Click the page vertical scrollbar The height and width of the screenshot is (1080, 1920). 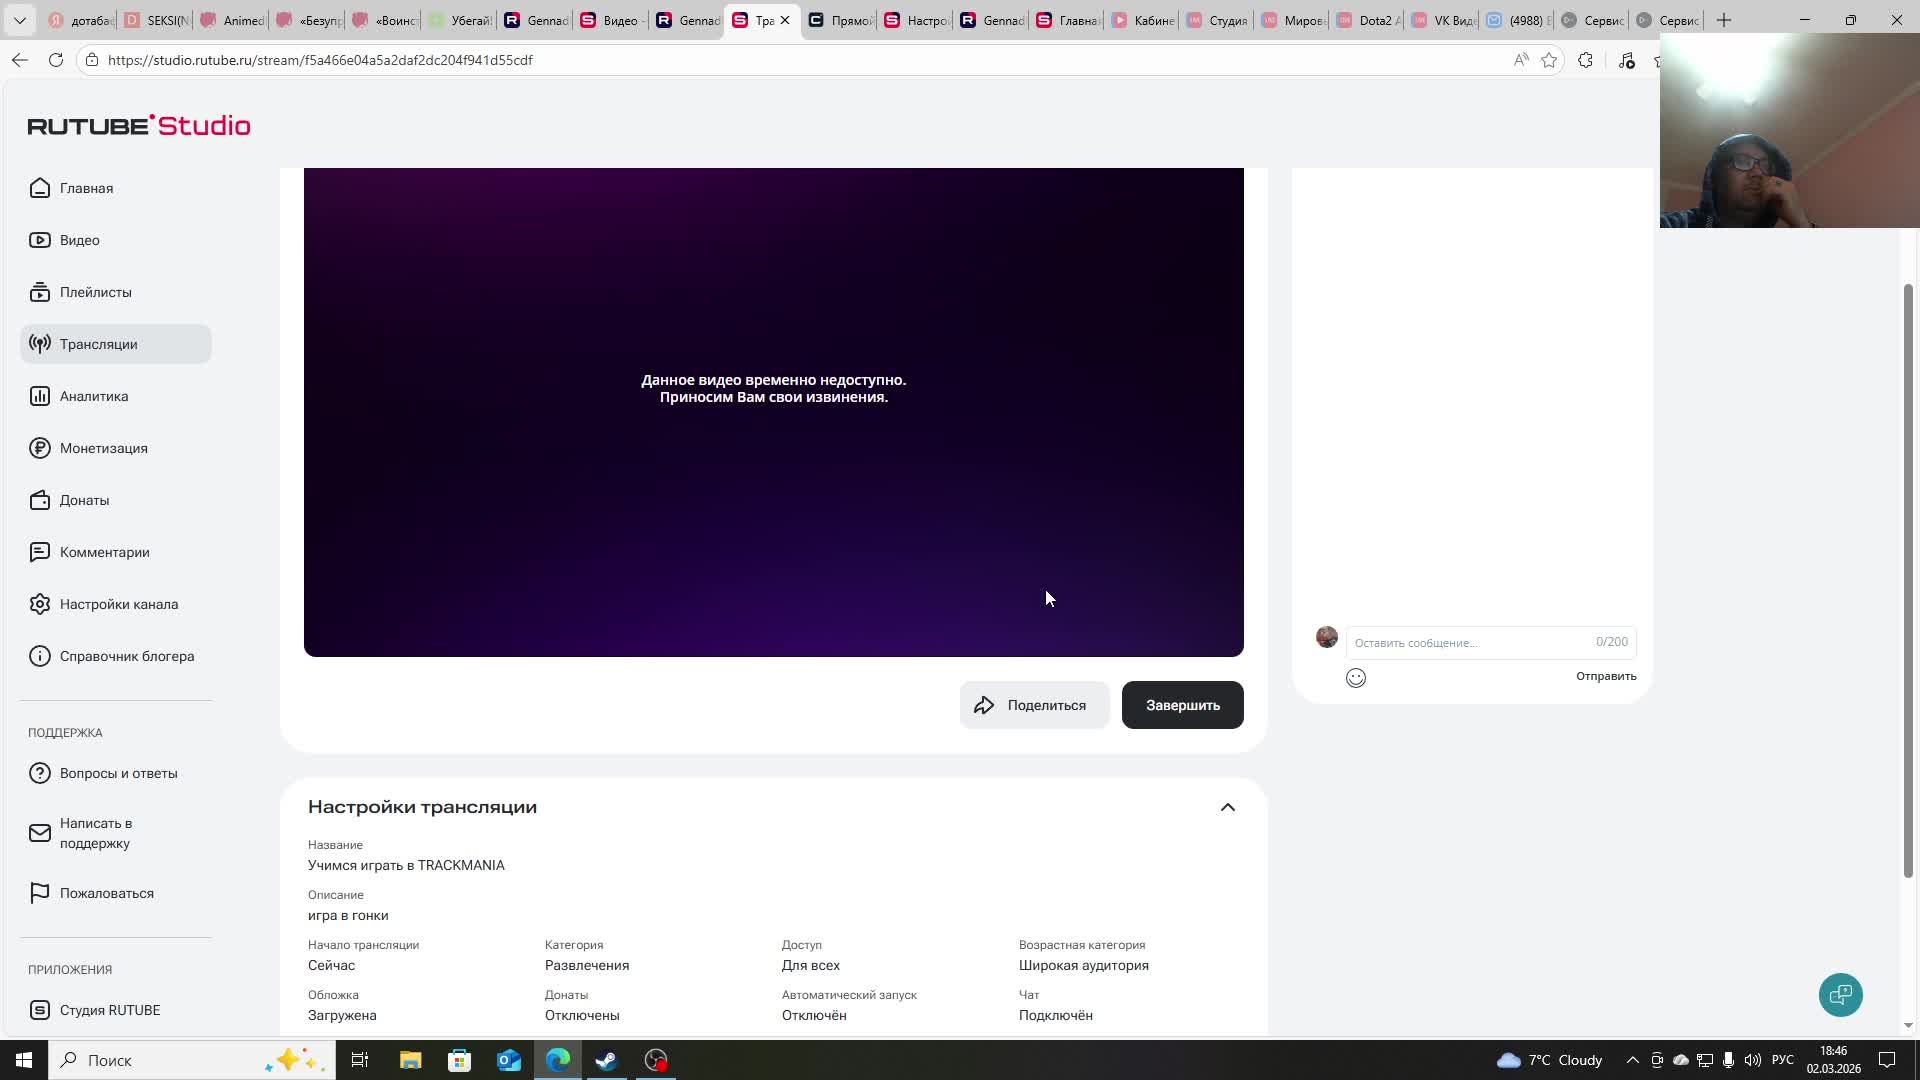pyautogui.click(x=1908, y=580)
